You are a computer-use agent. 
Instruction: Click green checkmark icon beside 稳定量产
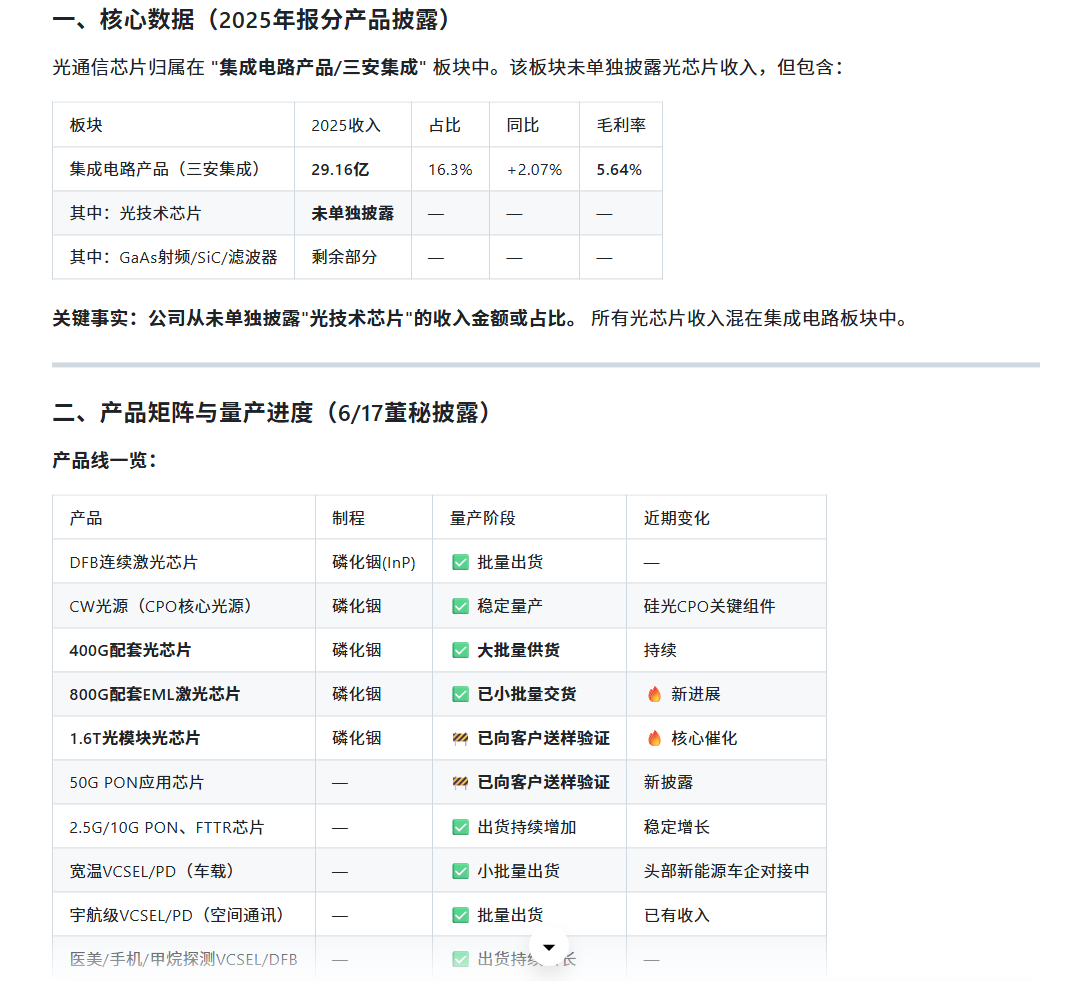460,606
